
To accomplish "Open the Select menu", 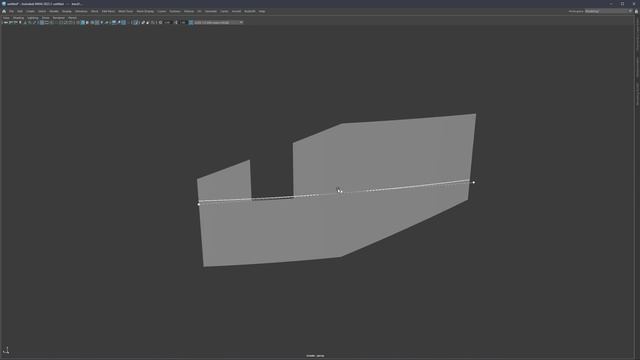I will (x=42, y=11).
